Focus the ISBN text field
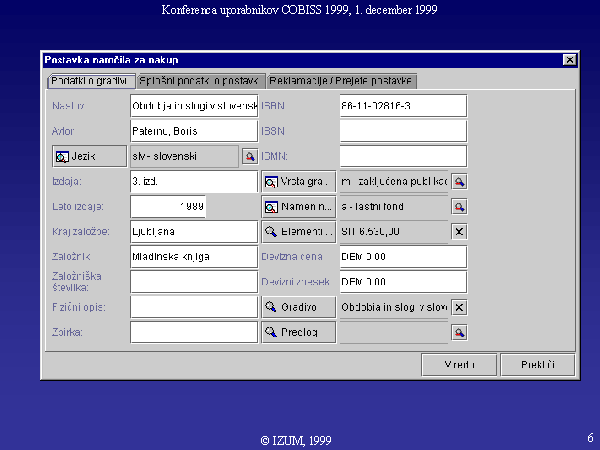The image size is (600, 450). click(x=403, y=105)
